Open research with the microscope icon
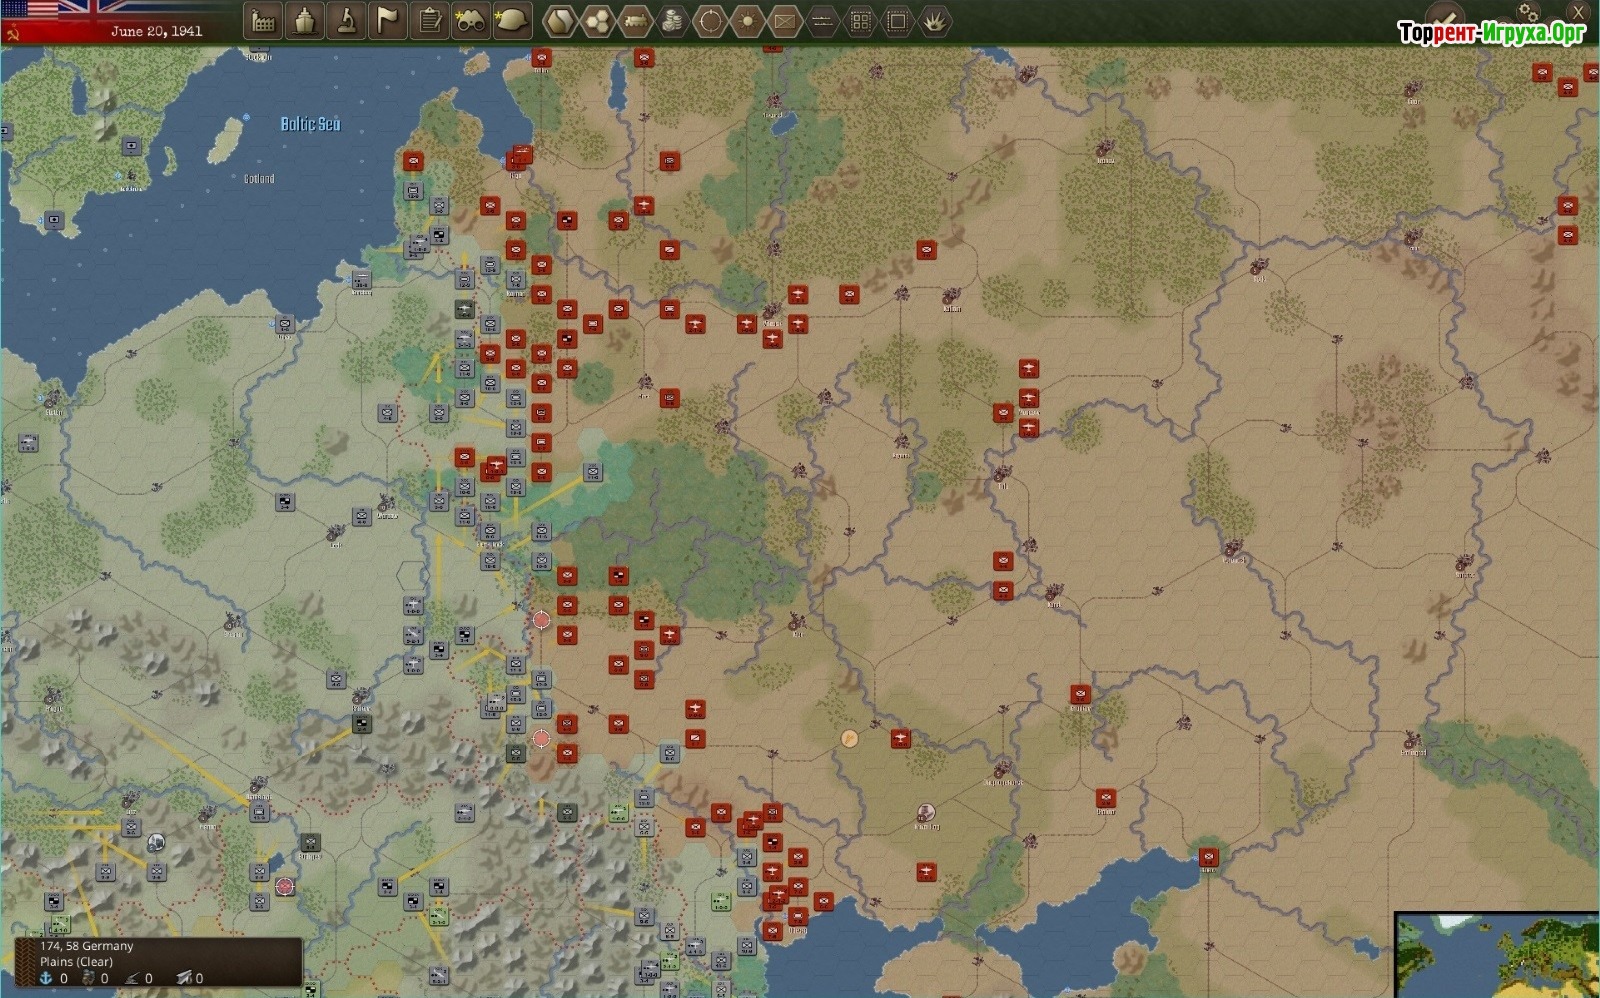Image resolution: width=1600 pixels, height=998 pixels. 347,21
